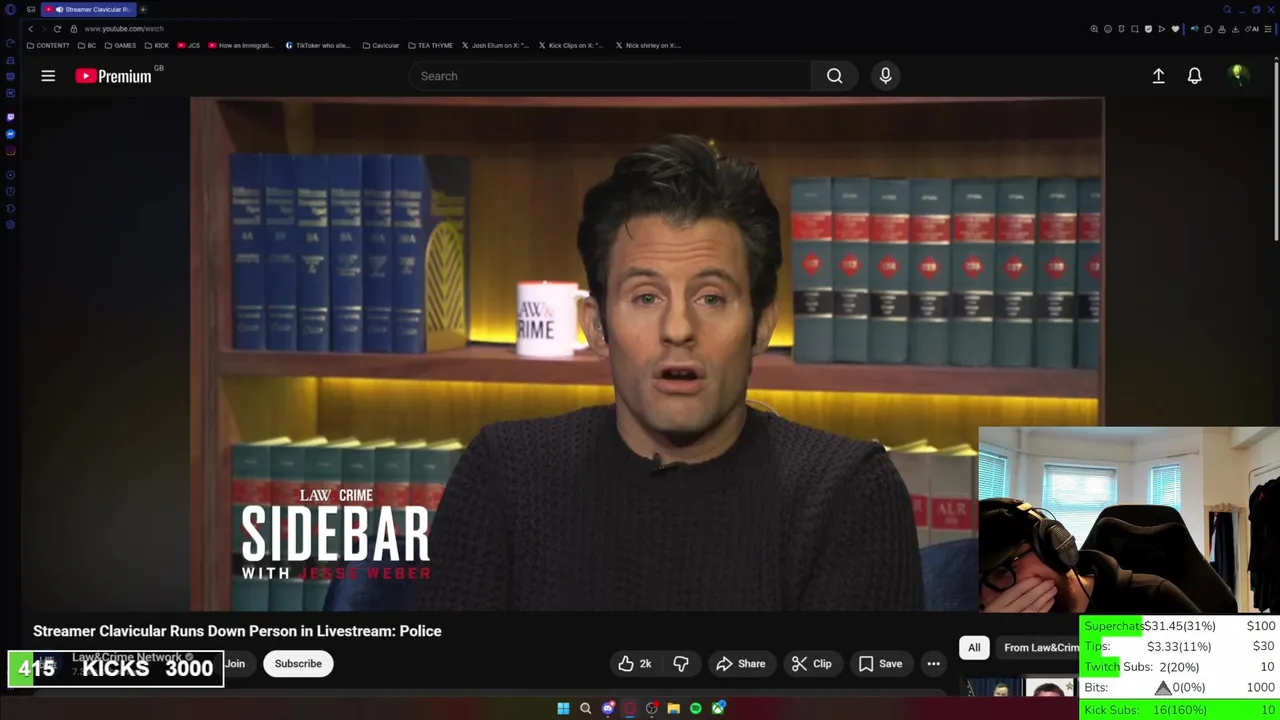
Task: Focus the YouTube Search input field
Action: 610,76
